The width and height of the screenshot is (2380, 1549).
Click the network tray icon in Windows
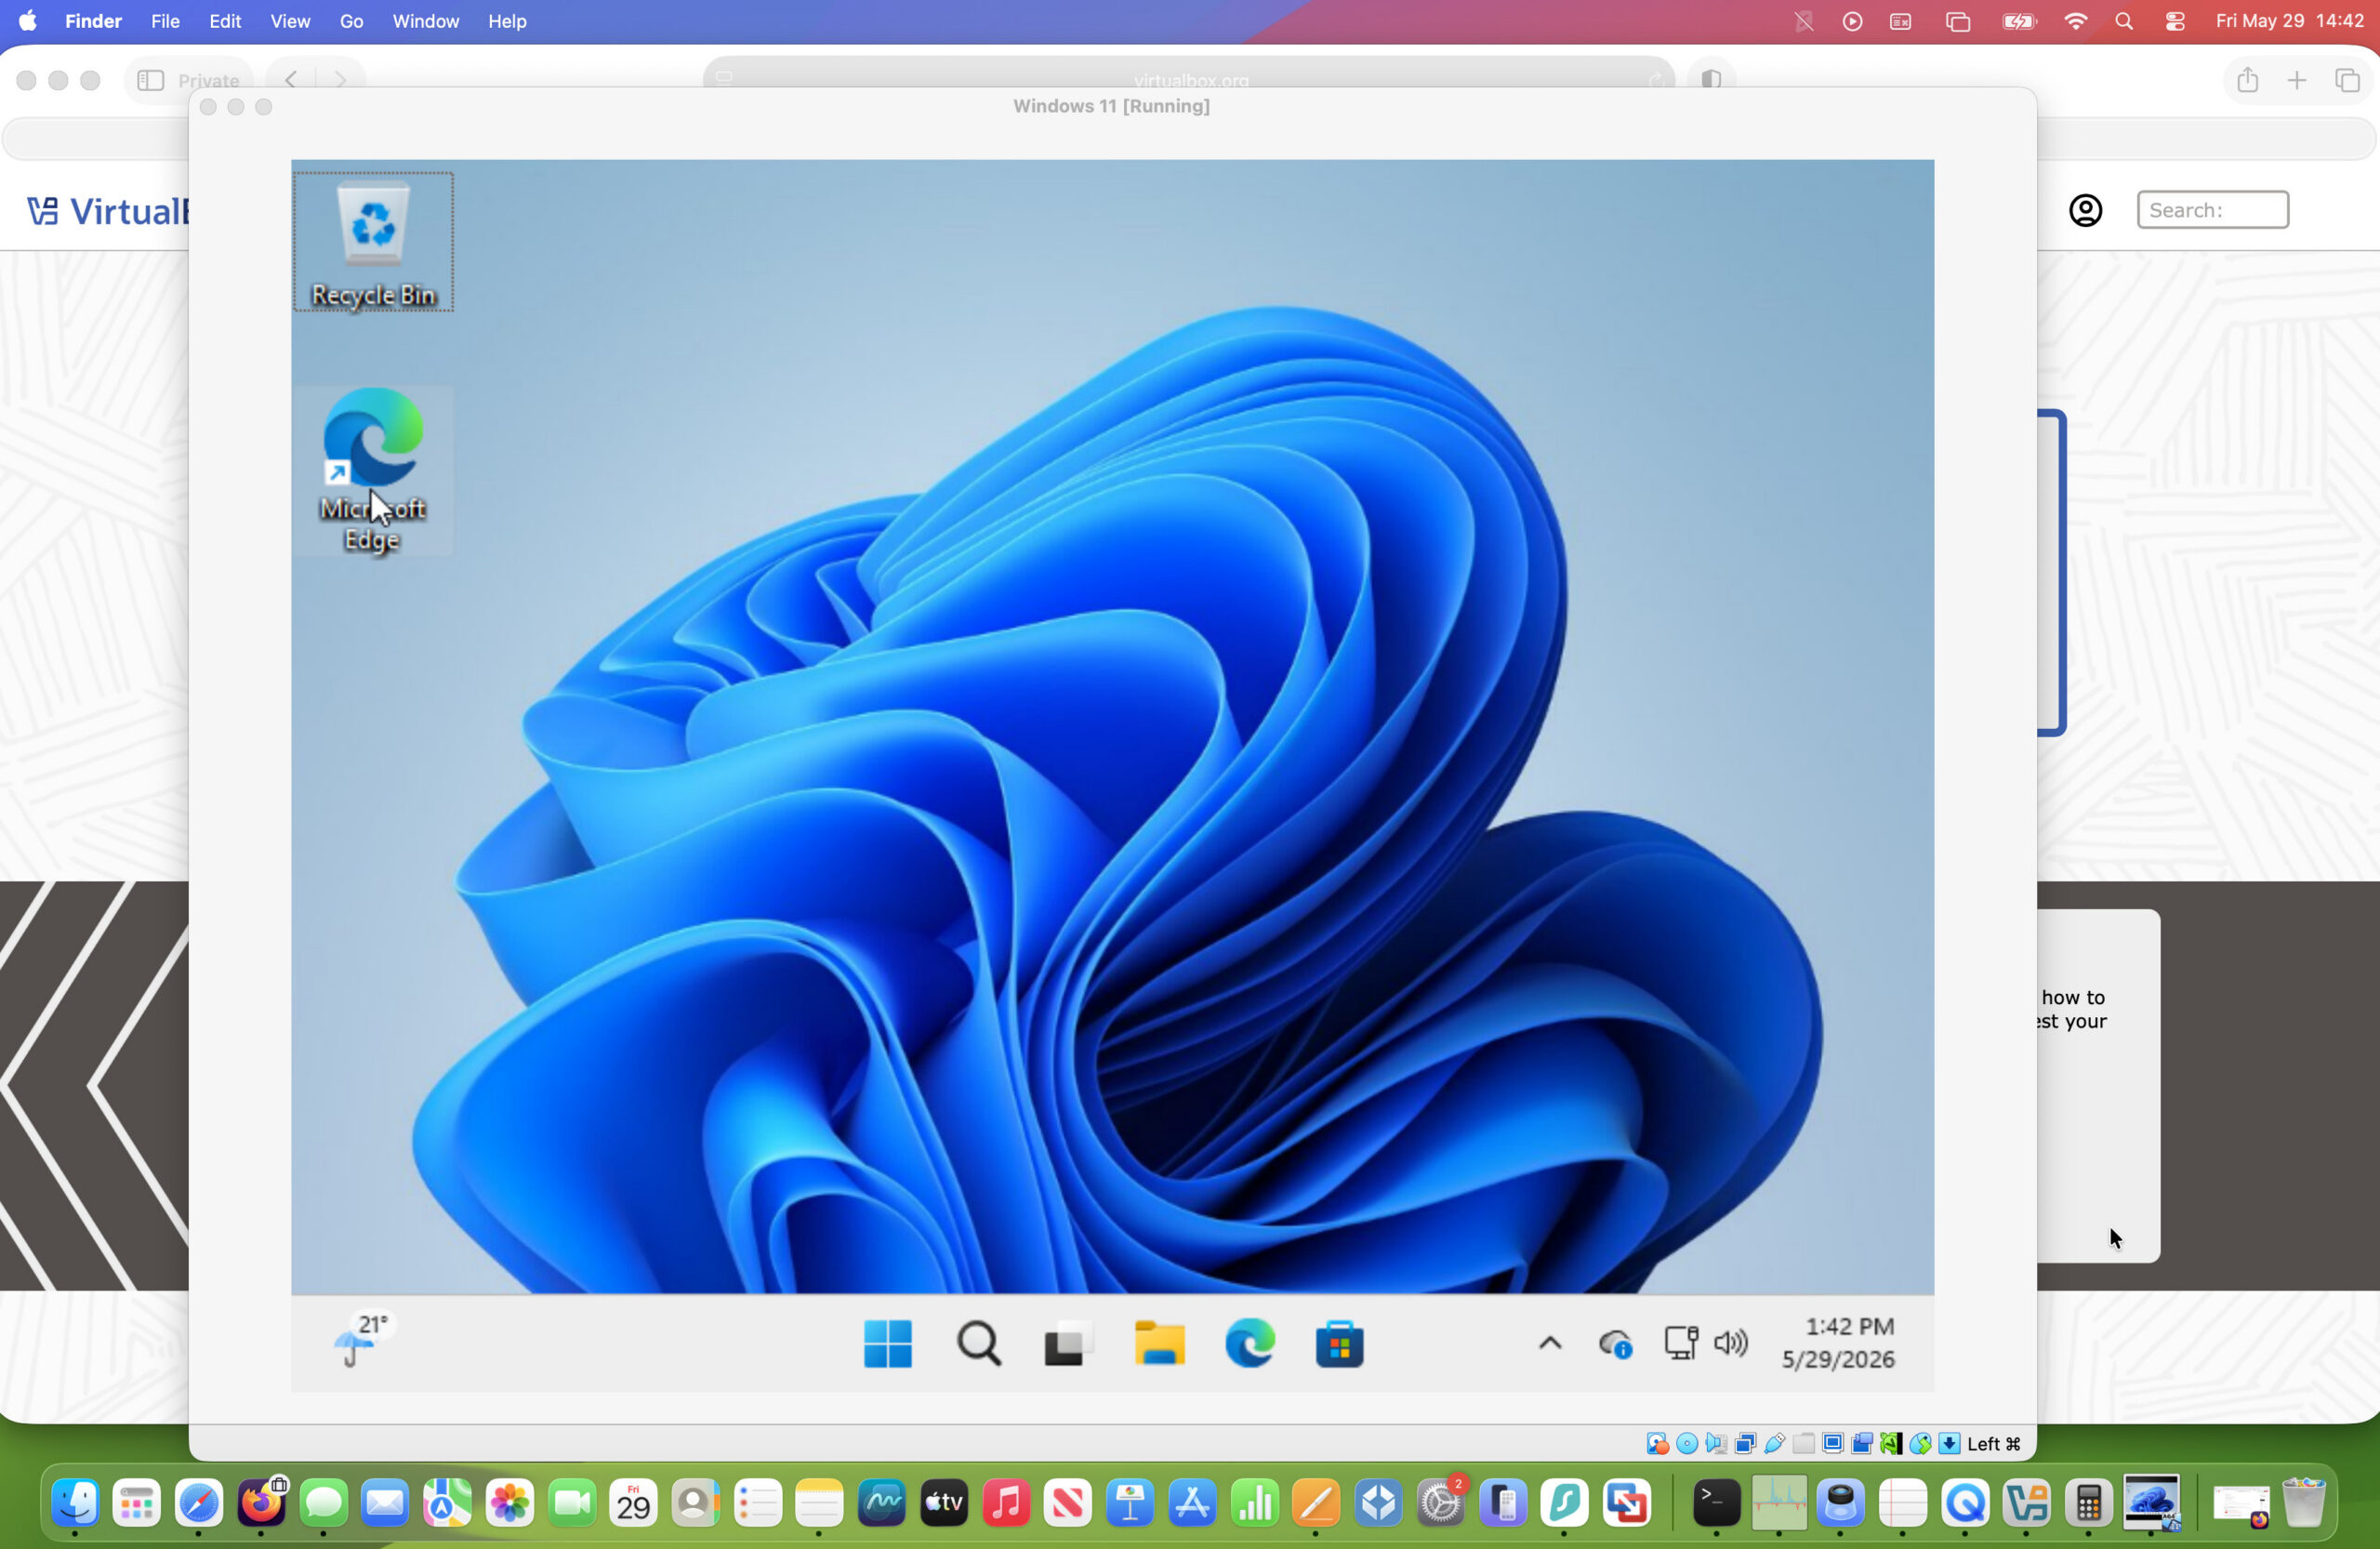click(1680, 1342)
